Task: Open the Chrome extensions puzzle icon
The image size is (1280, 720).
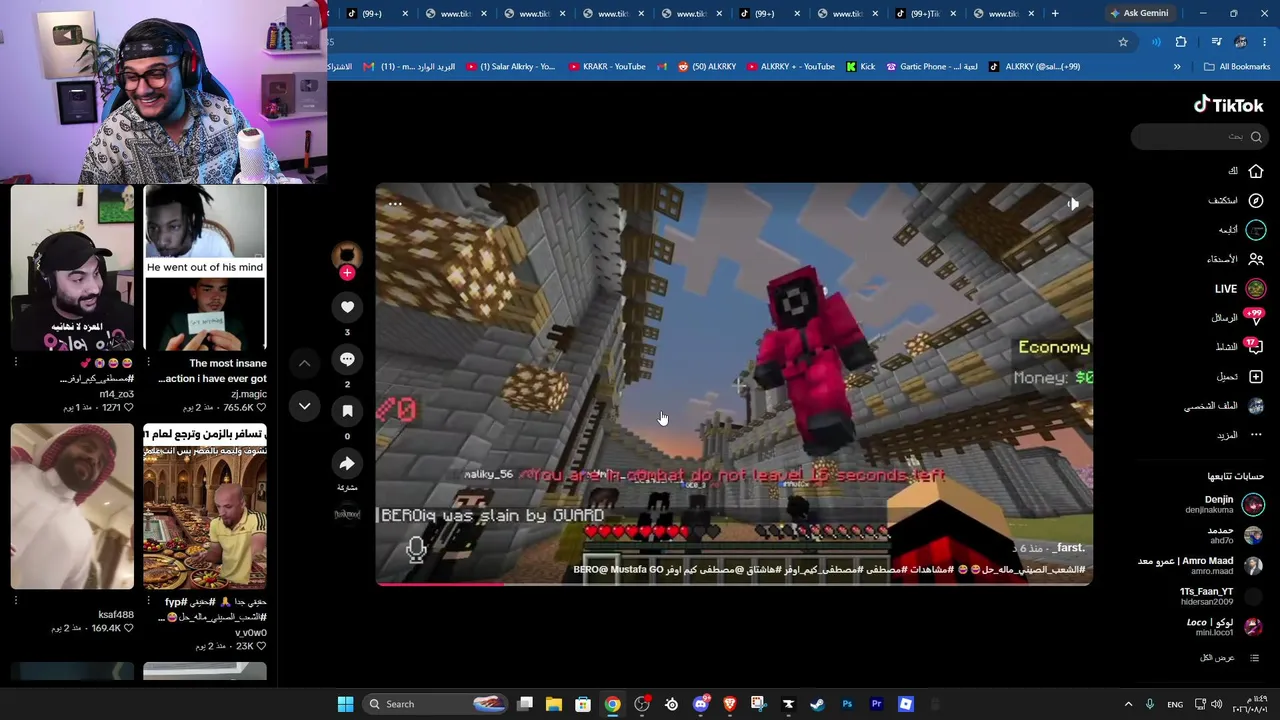Action: [1181, 42]
